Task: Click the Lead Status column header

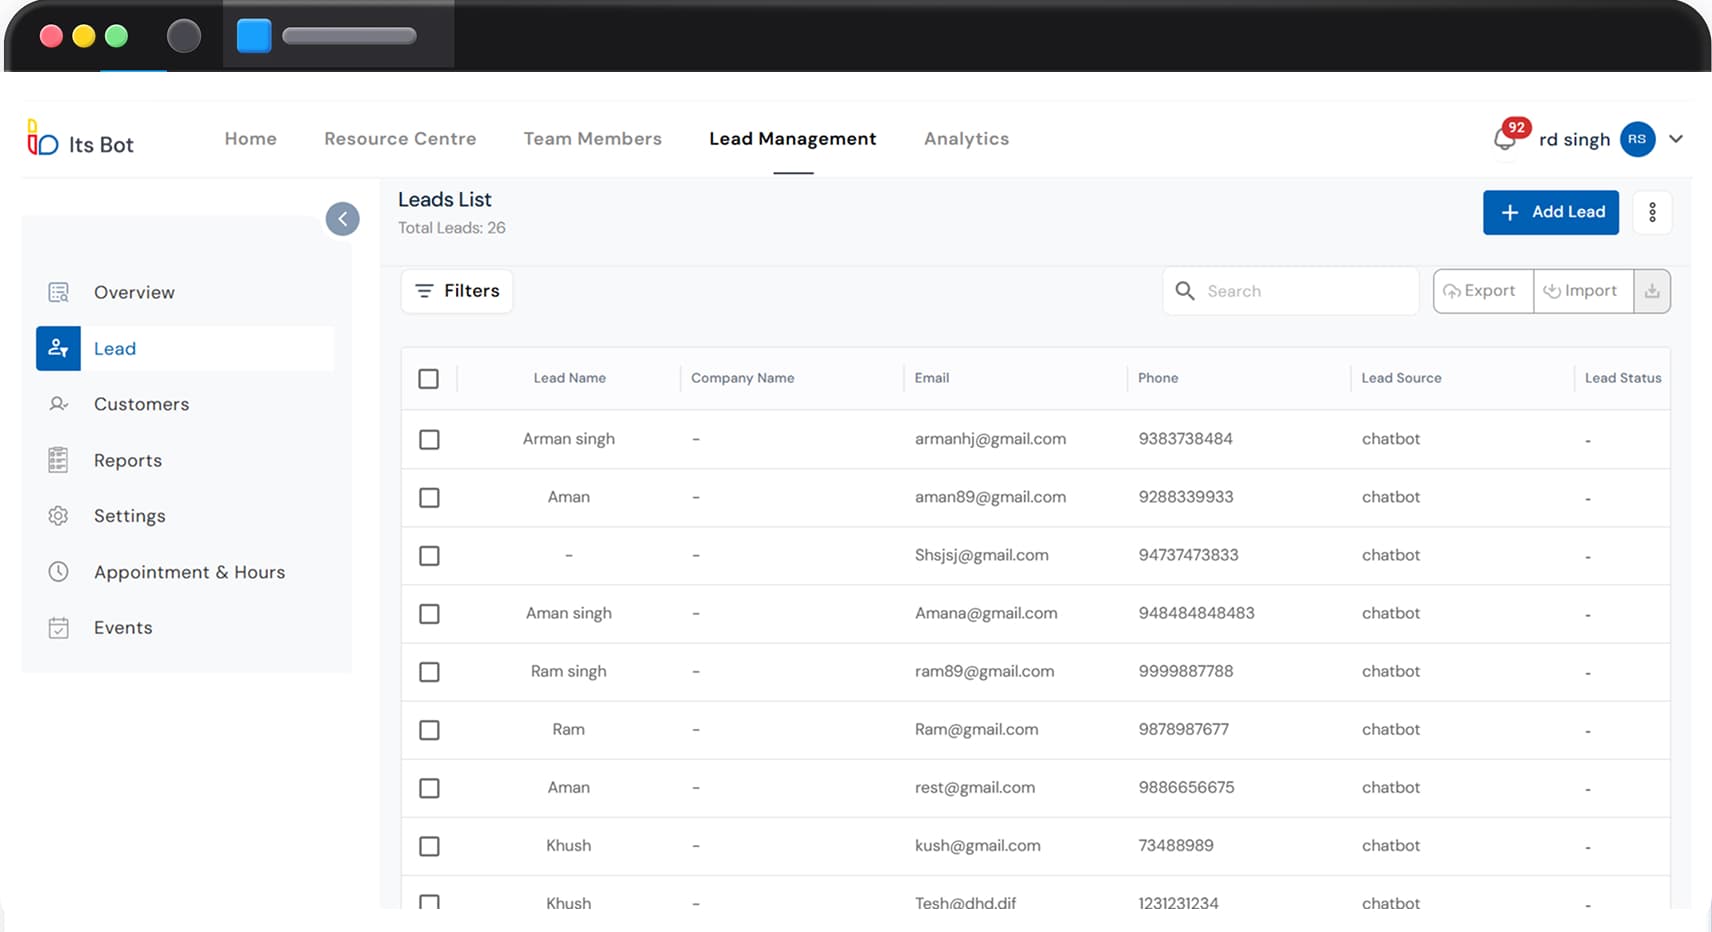Action: pyautogui.click(x=1623, y=378)
